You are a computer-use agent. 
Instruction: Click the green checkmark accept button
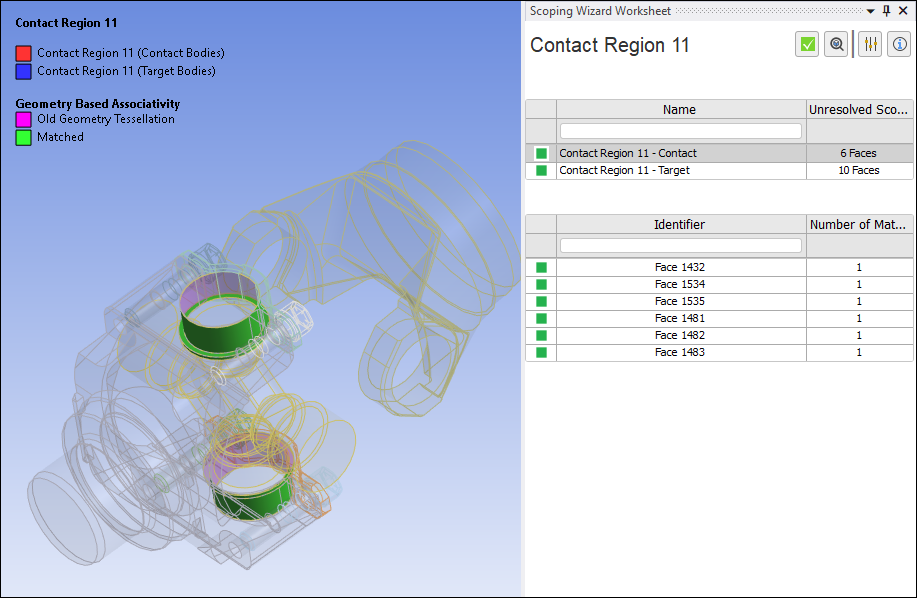807,45
